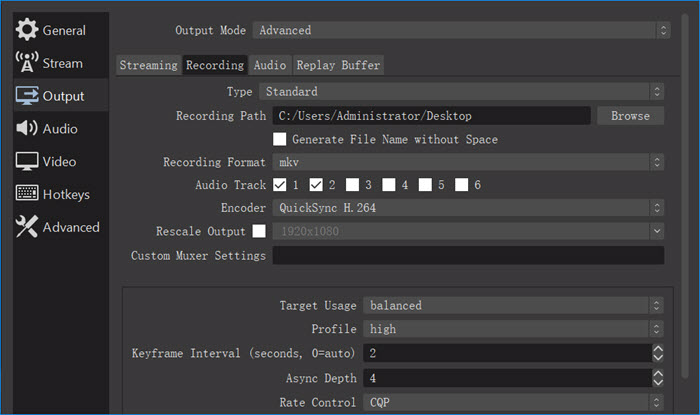Click the Output monitor icon
The height and width of the screenshot is (415, 700).
[x=27, y=95]
